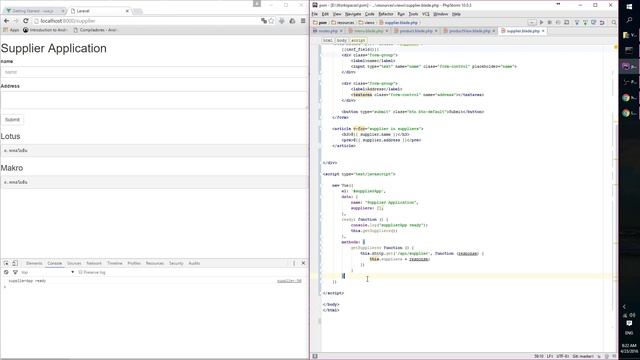Click the Lotus supplier heading
The width and height of the screenshot is (640, 360).
[x=10, y=136]
